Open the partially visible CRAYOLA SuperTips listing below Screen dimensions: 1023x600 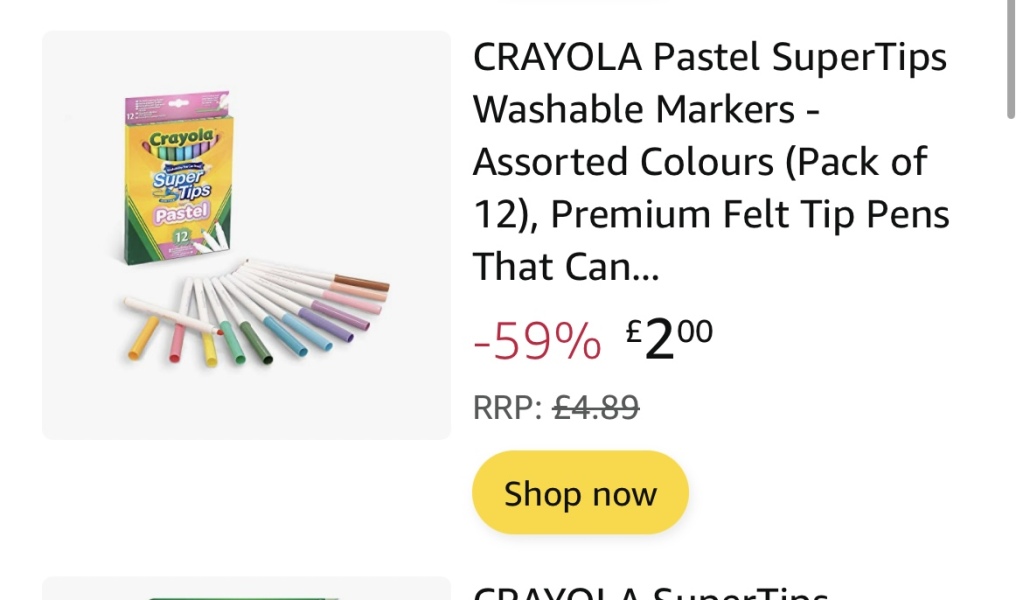click(650, 592)
